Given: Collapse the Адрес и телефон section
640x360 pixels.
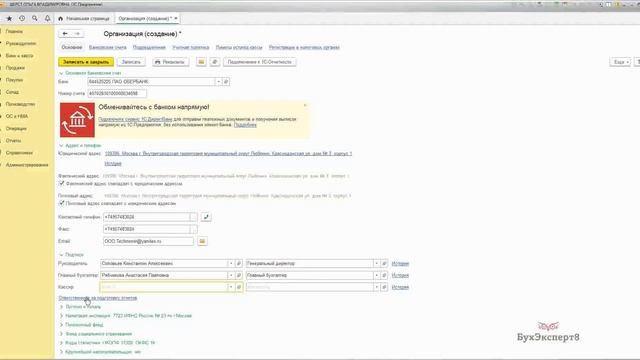Looking at the screenshot, I should click(x=61, y=145).
